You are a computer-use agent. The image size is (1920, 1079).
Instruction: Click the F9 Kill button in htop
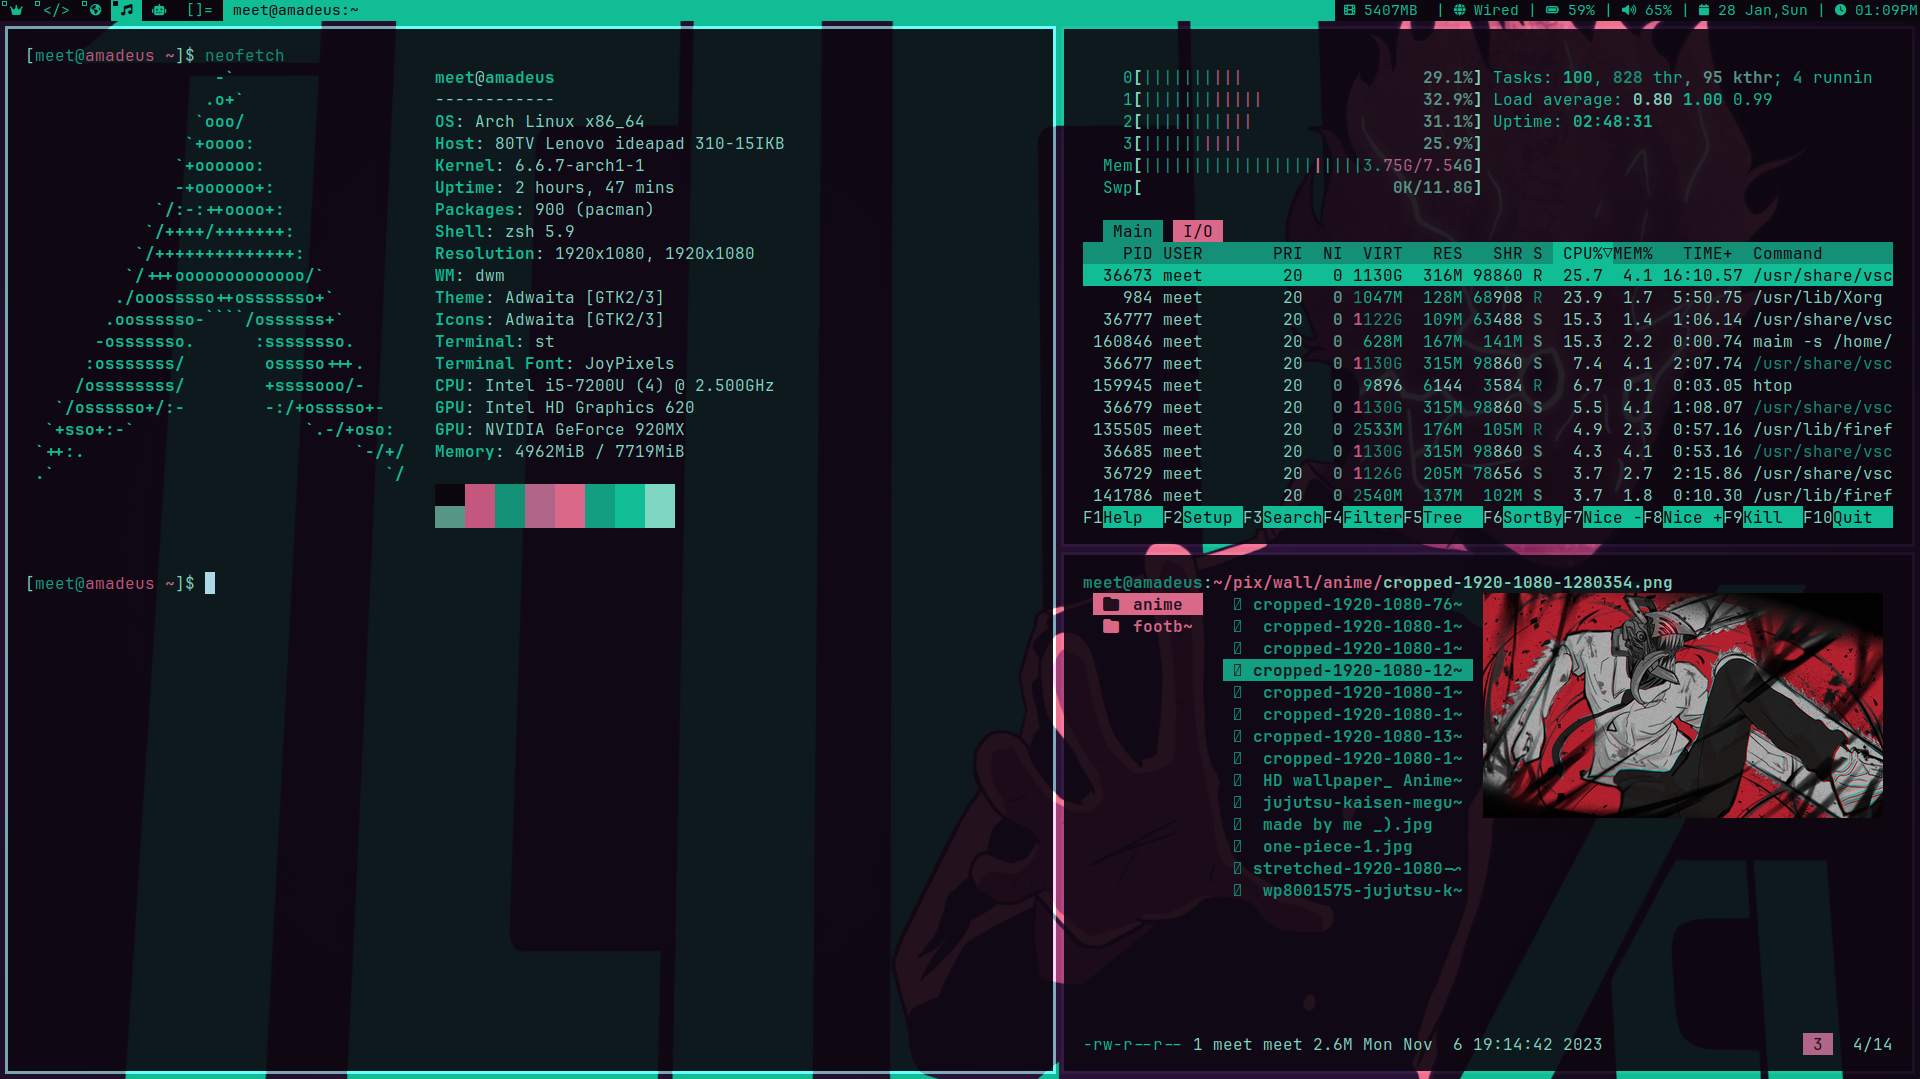tap(1762, 517)
